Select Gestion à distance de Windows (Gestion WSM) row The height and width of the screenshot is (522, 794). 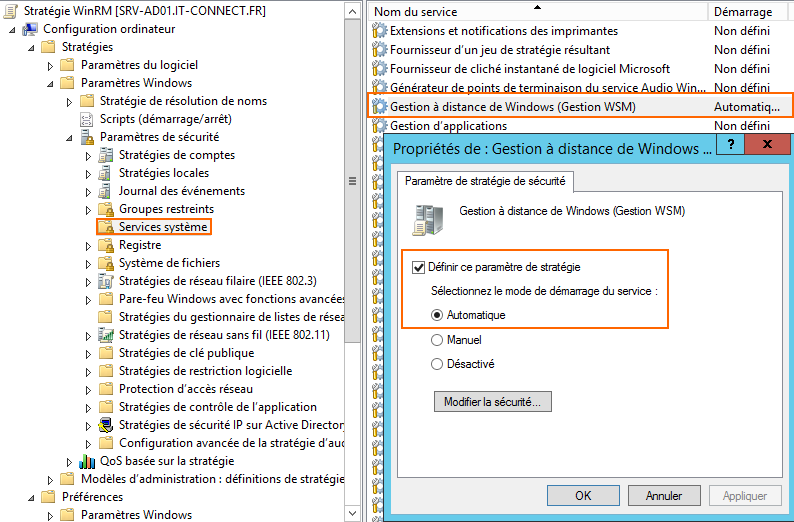581,107
